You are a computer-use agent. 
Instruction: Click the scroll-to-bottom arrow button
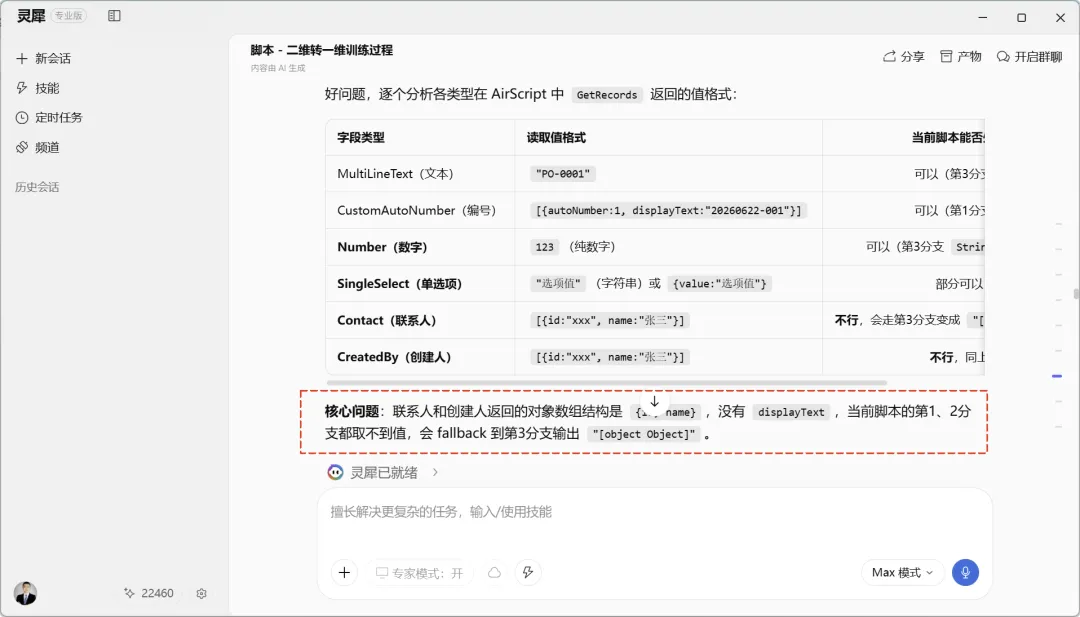(x=654, y=402)
